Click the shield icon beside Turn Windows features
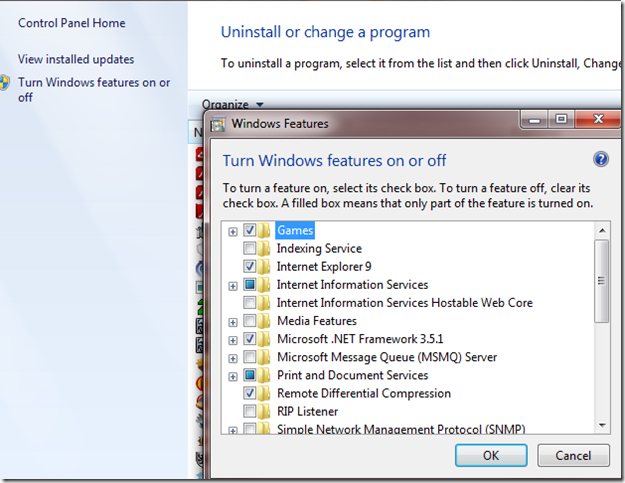 click(x=4, y=82)
